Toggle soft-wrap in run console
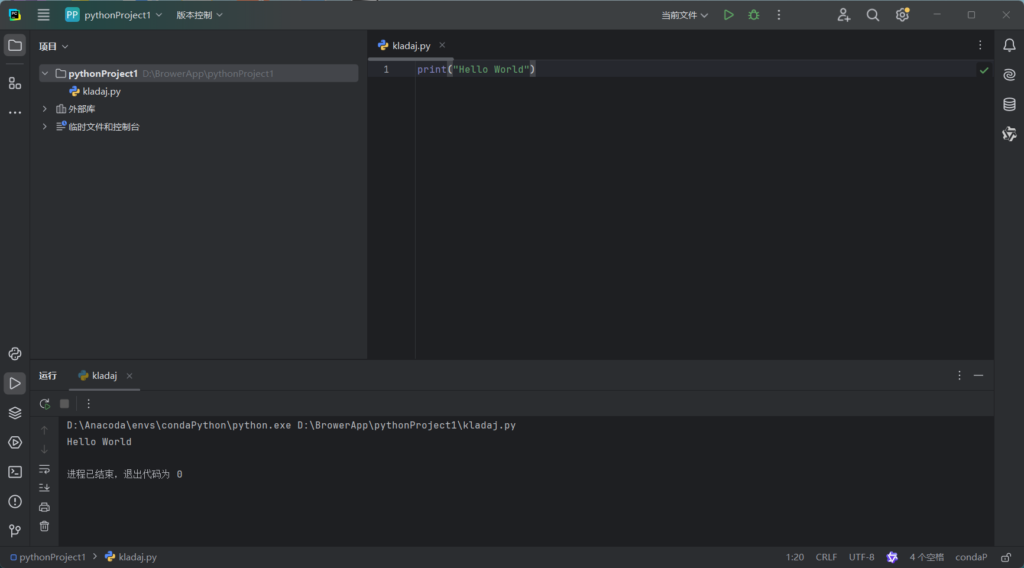 click(44, 469)
